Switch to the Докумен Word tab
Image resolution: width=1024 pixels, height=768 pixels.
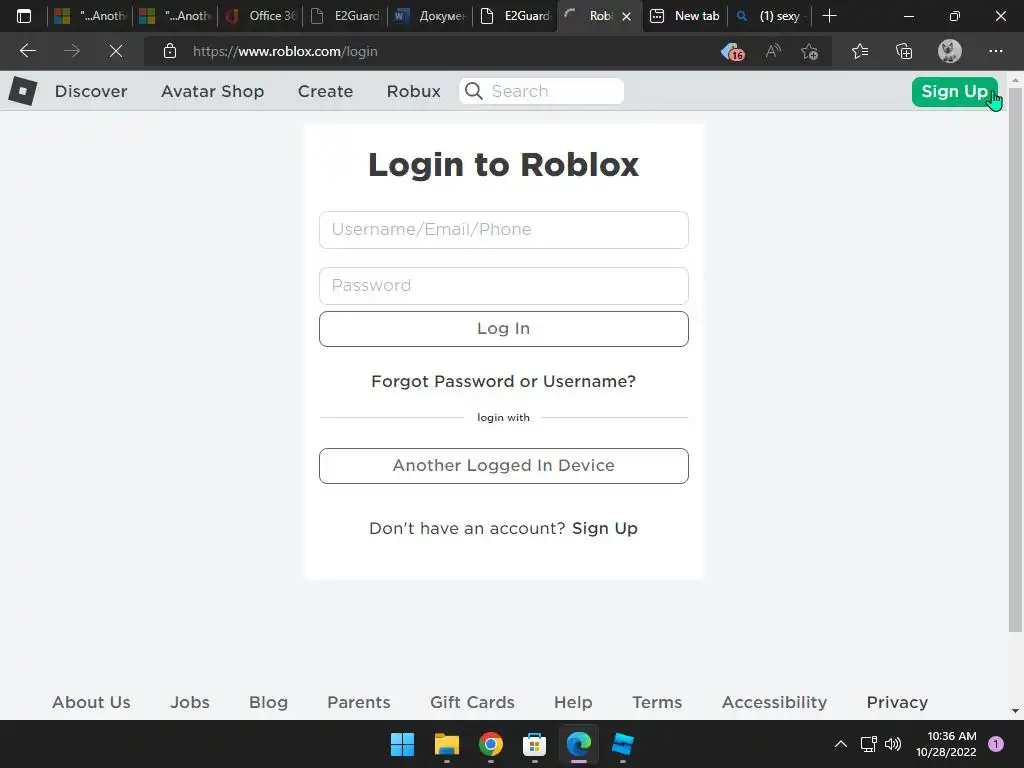click(430, 16)
